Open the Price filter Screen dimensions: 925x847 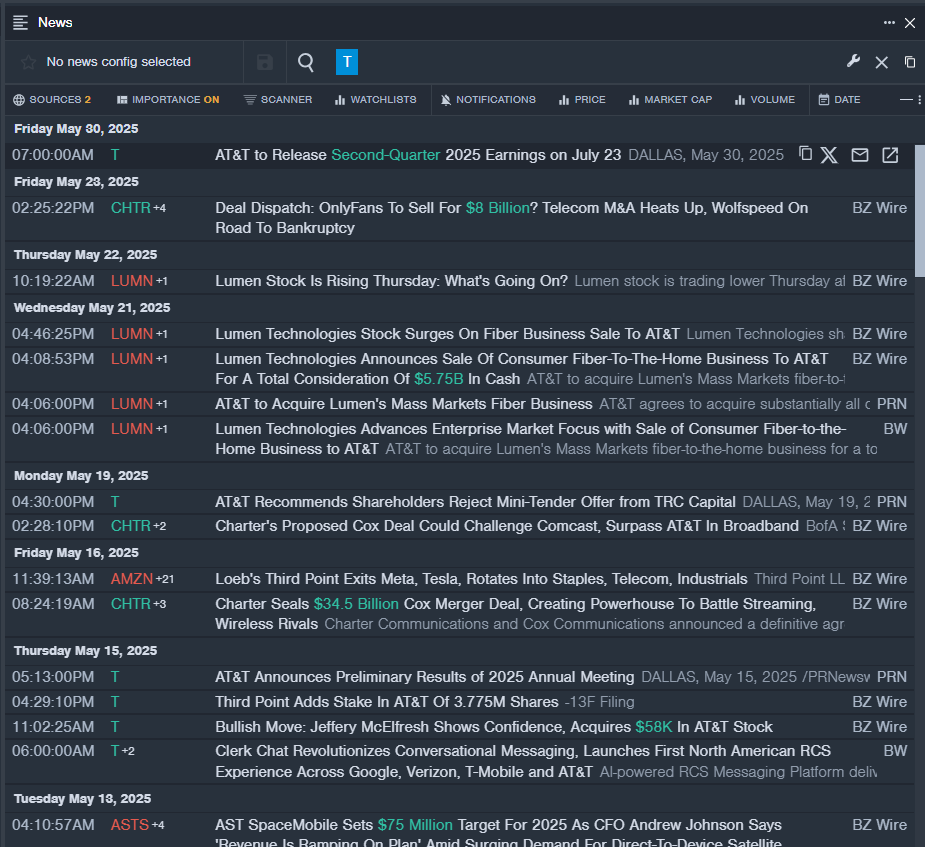[582, 100]
